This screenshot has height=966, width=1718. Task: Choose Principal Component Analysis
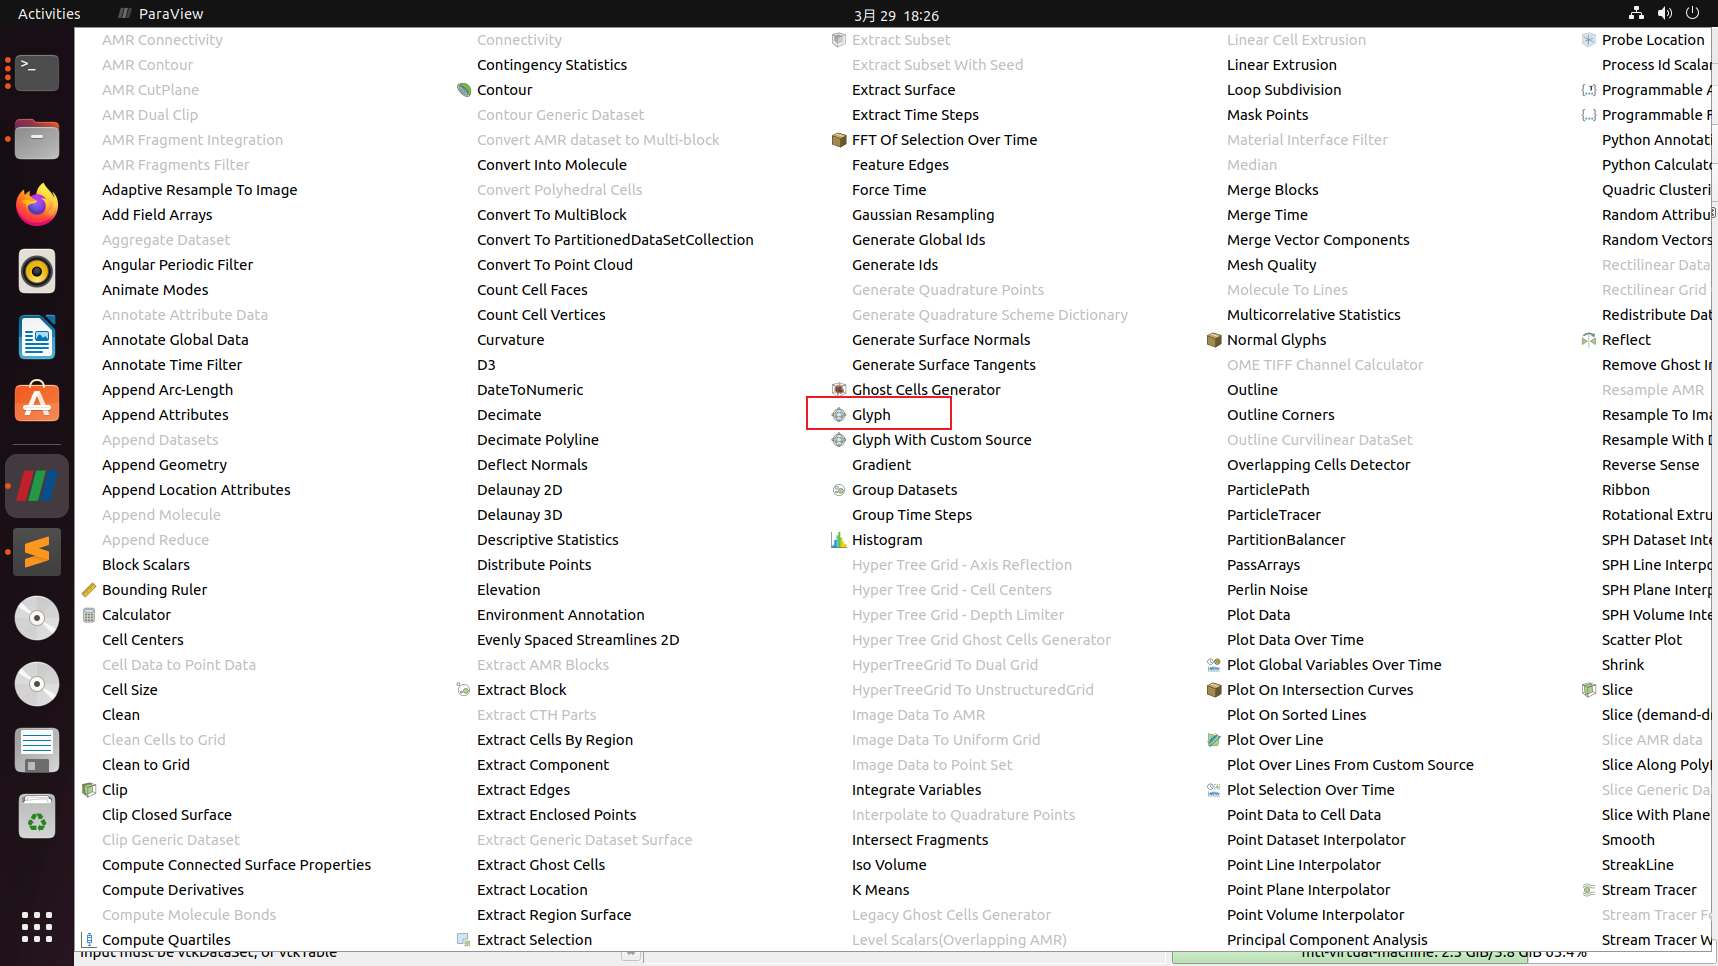tap(1327, 940)
